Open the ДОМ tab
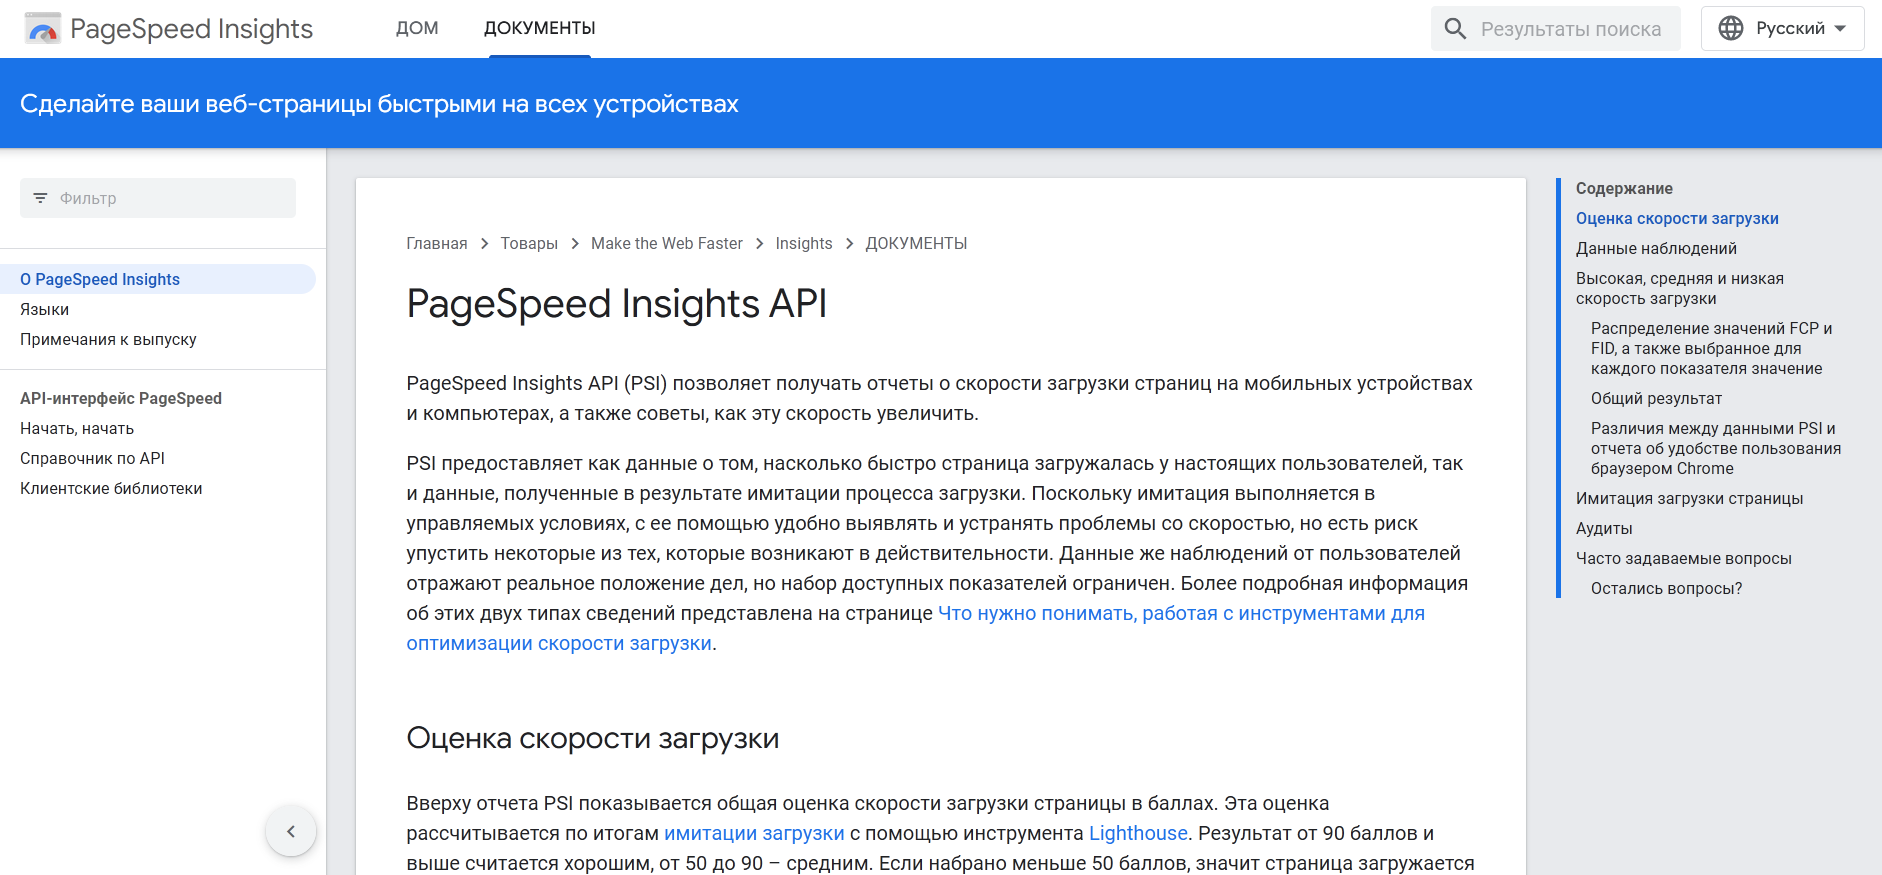Viewport: 1882px width, 875px height. click(417, 28)
